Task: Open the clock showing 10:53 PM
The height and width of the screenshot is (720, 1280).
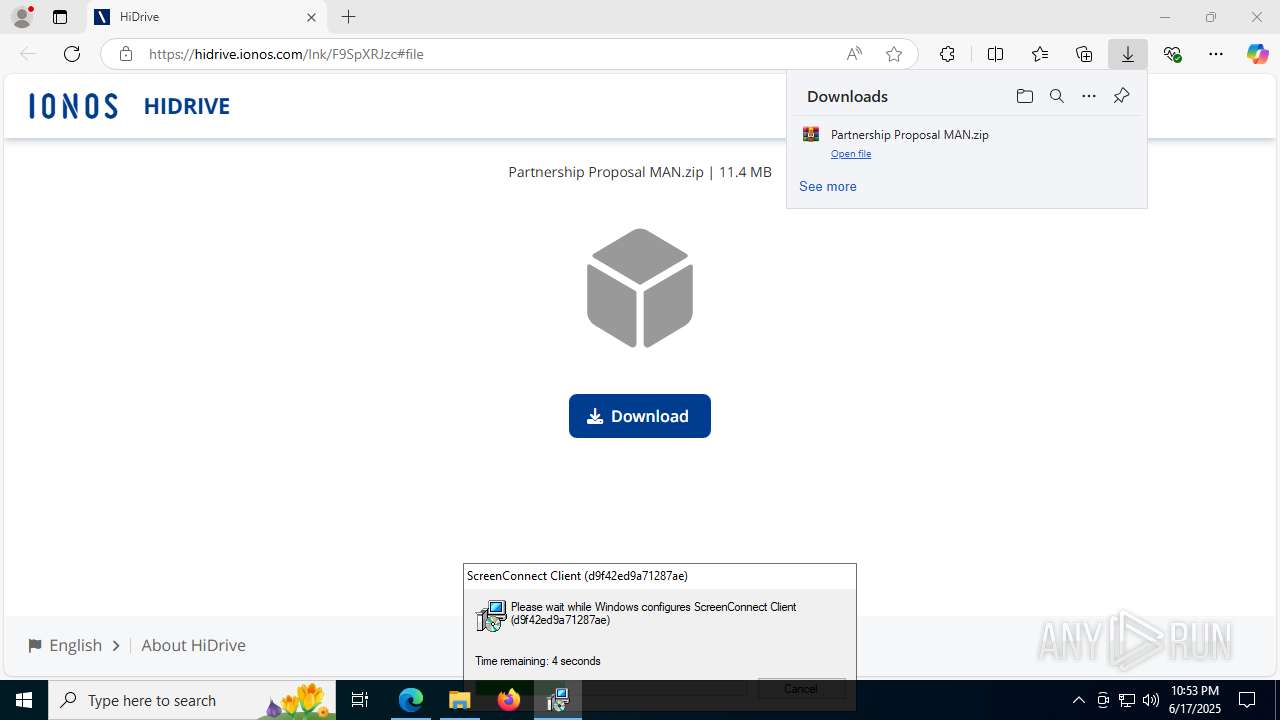Action: [1194, 700]
